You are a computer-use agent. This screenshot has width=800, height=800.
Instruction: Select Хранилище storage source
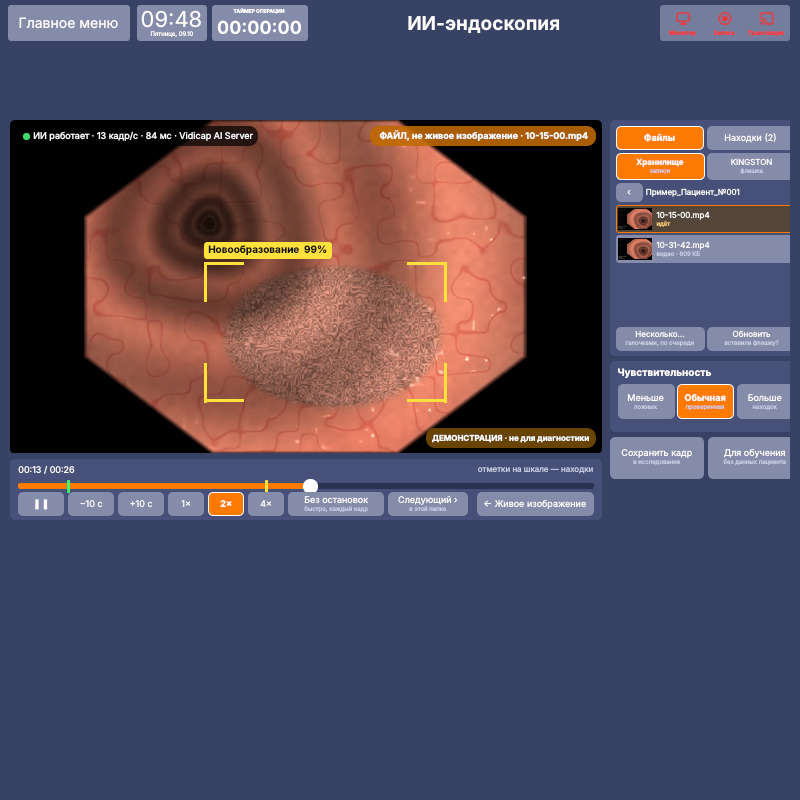pos(660,166)
